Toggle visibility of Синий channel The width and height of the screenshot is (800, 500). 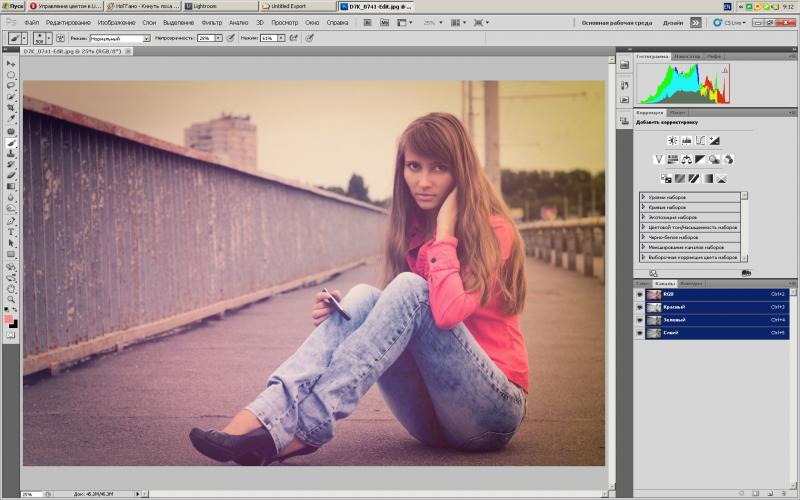point(639,333)
